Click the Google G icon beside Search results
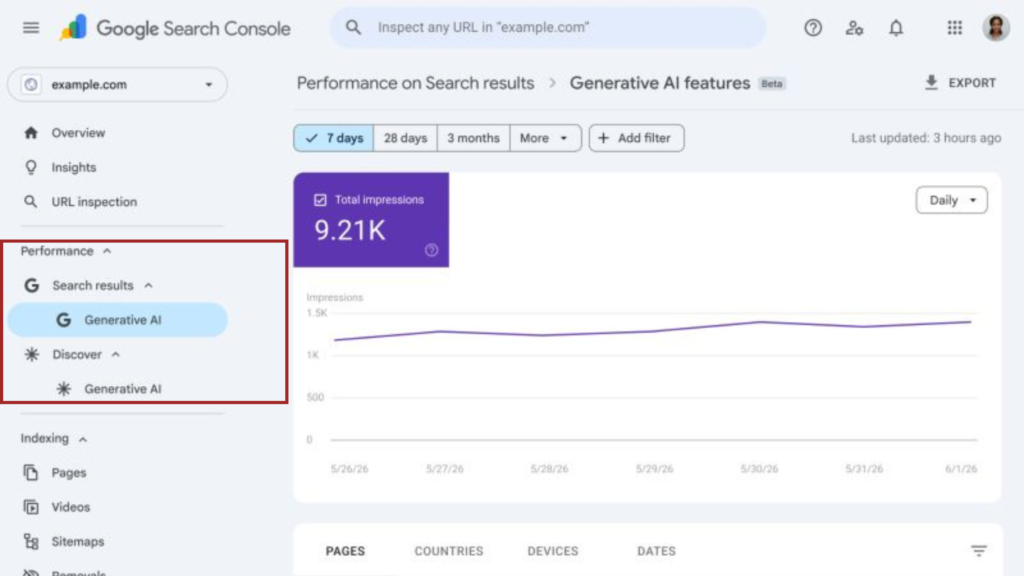Image resolution: width=1024 pixels, height=576 pixels. tap(31, 285)
